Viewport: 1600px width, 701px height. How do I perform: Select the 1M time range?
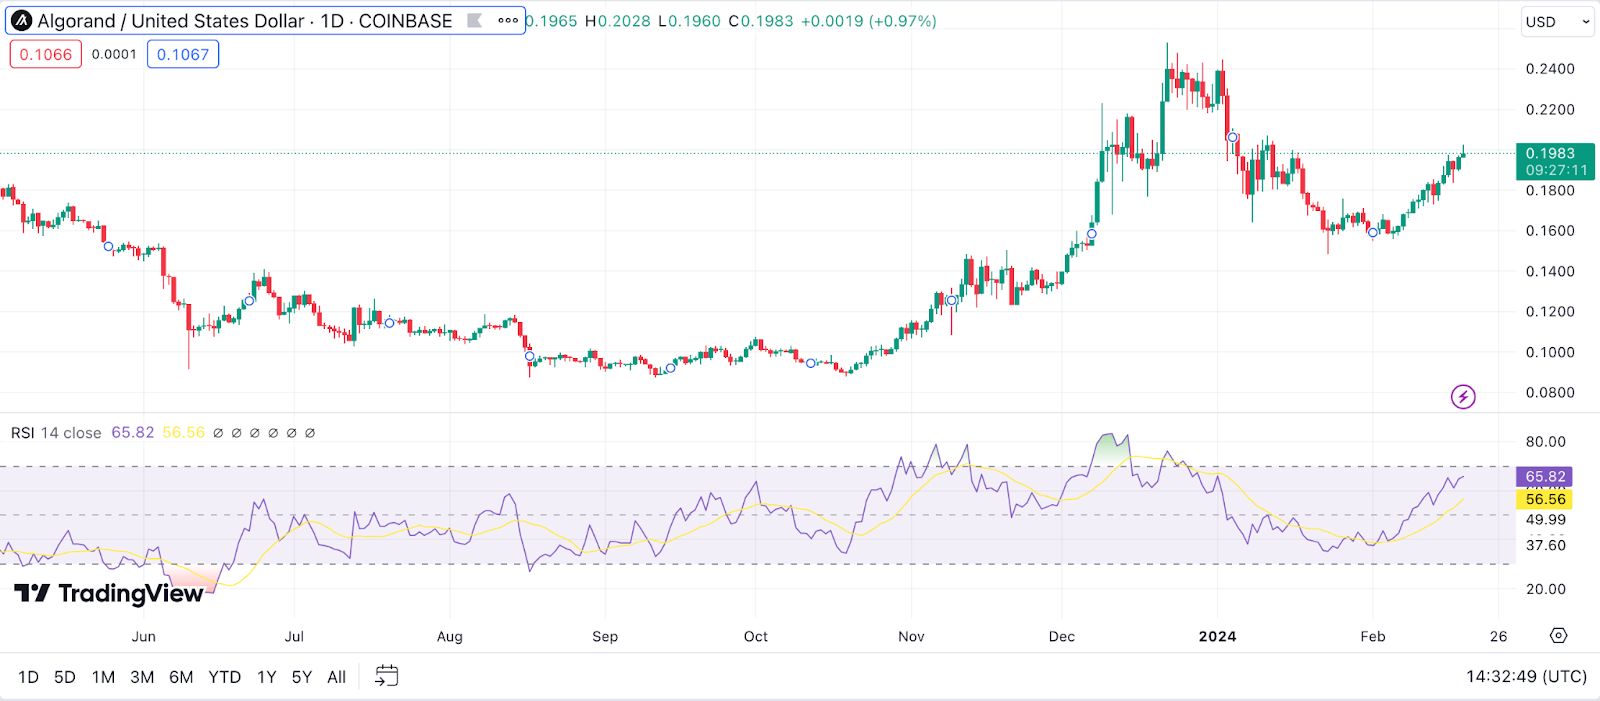(103, 677)
